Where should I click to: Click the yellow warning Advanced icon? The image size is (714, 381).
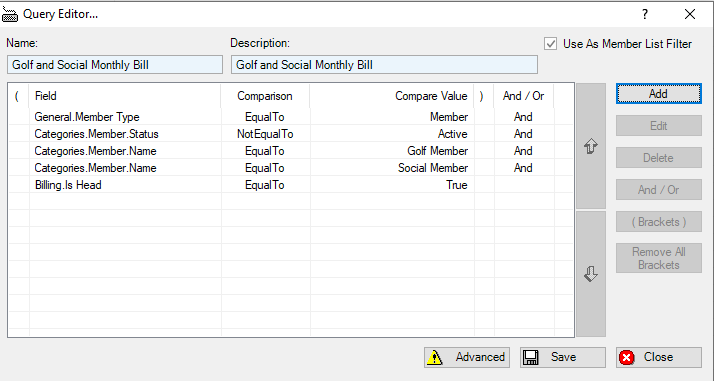pyautogui.click(x=435, y=357)
